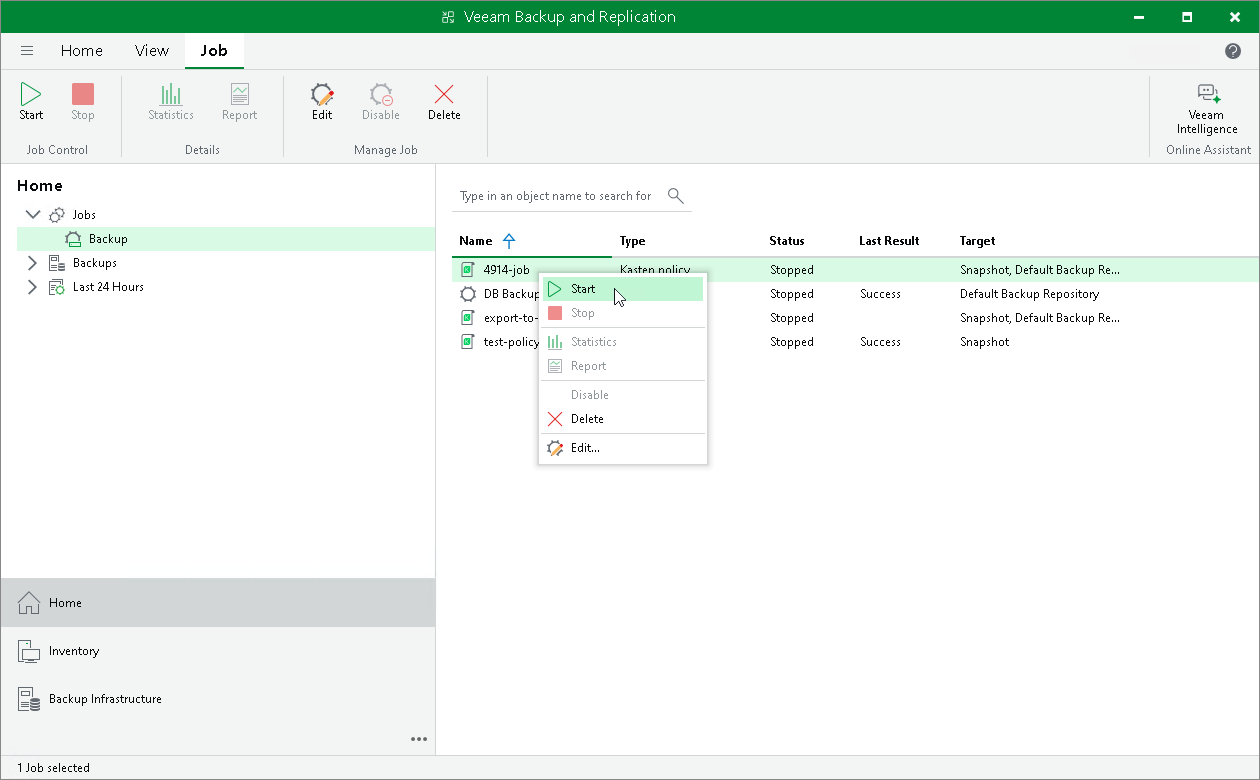The image size is (1260, 780).
Task: Click the Last 24 Hours node icon
Action: click(57, 287)
